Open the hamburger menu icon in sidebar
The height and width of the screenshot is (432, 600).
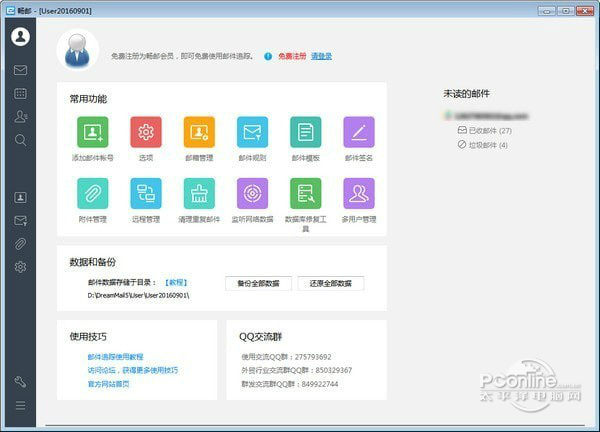[20, 406]
